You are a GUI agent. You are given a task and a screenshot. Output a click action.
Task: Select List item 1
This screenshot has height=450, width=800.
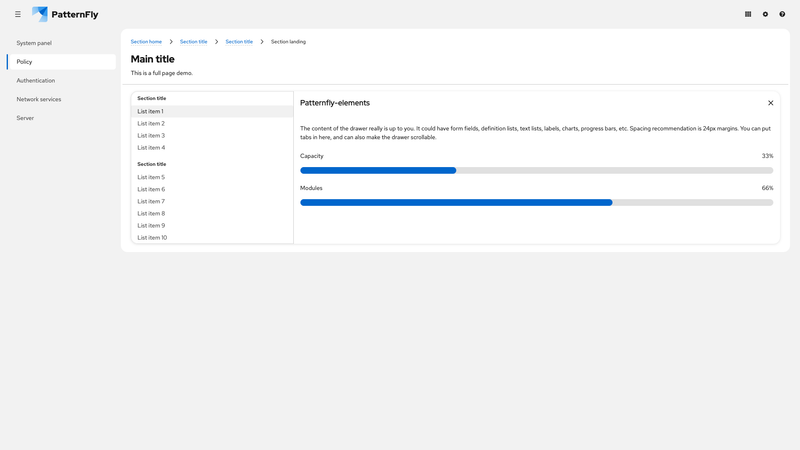click(x=150, y=111)
